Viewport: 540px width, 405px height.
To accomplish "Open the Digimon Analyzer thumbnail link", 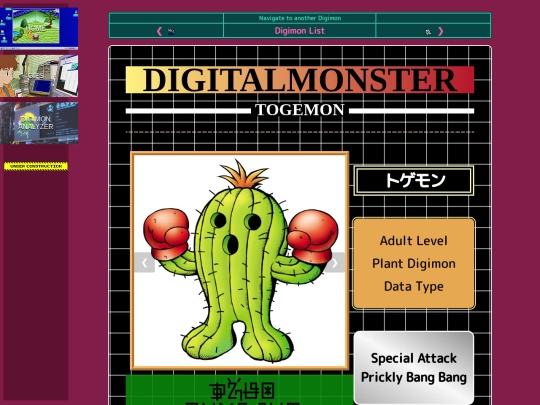I will (39, 123).
